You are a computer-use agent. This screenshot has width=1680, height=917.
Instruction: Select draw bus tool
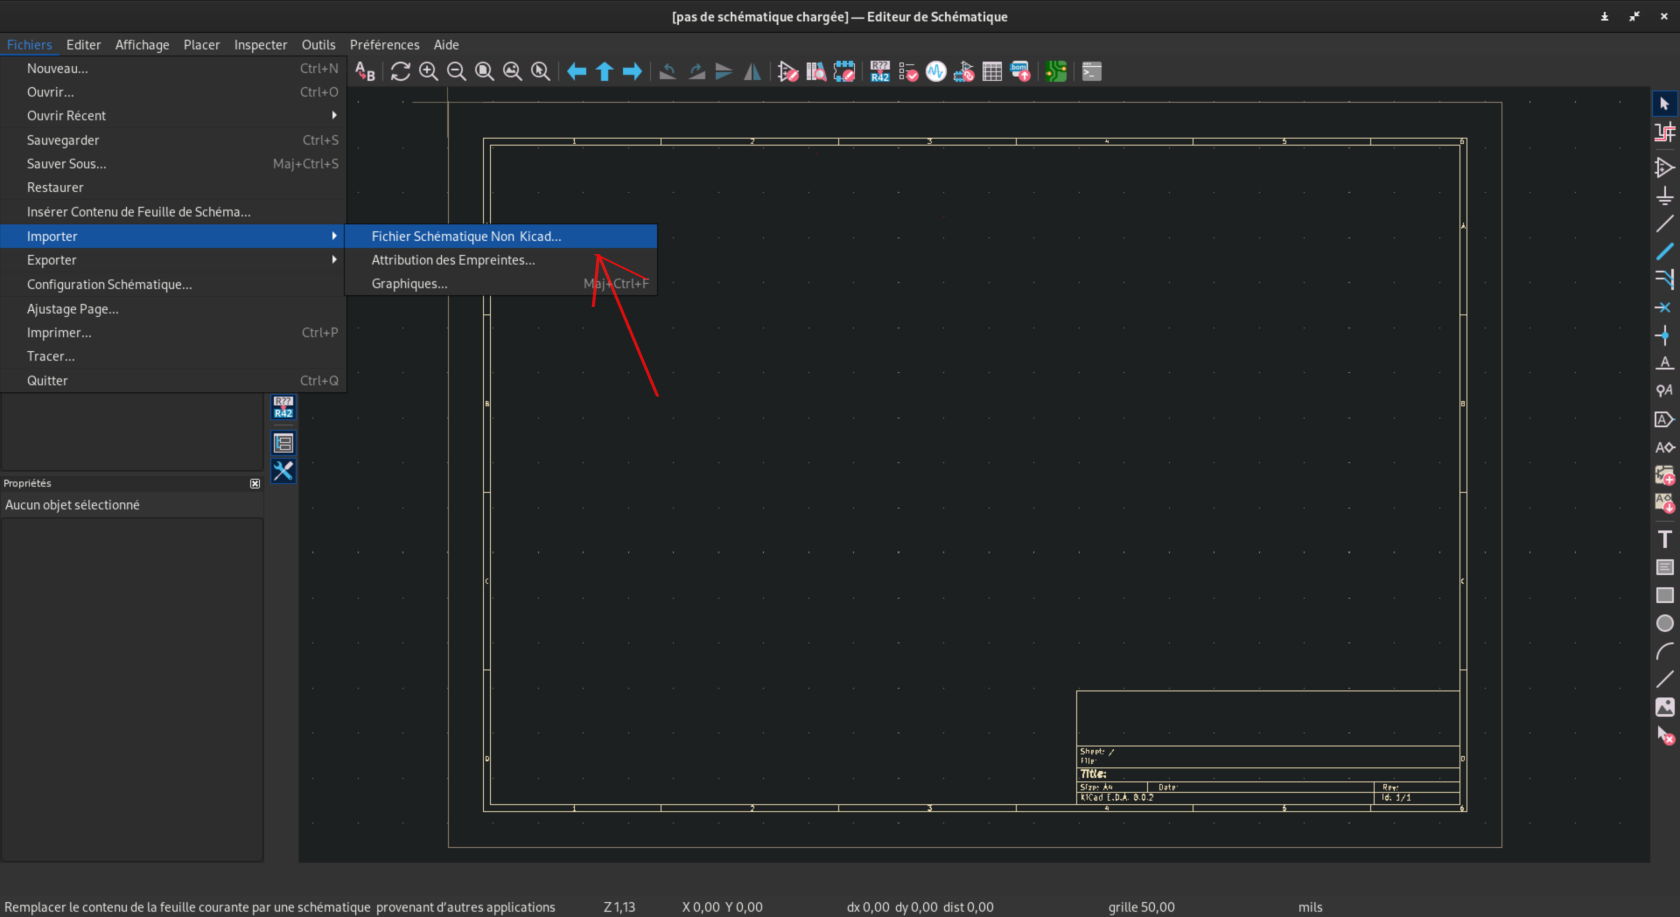click(1665, 252)
